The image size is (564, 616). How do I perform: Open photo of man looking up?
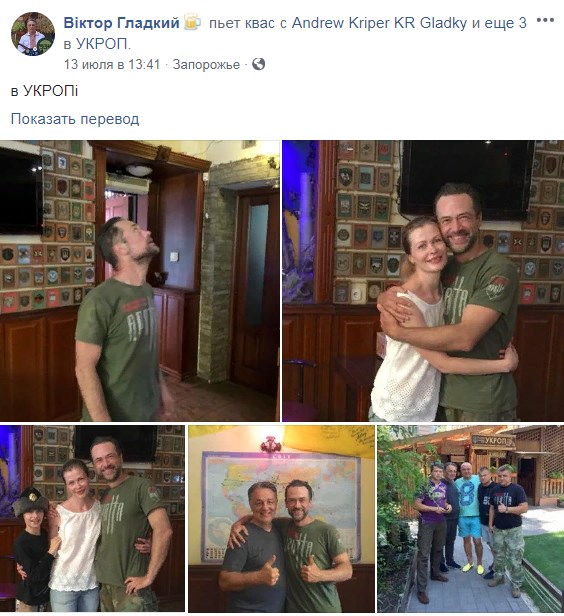[140, 280]
